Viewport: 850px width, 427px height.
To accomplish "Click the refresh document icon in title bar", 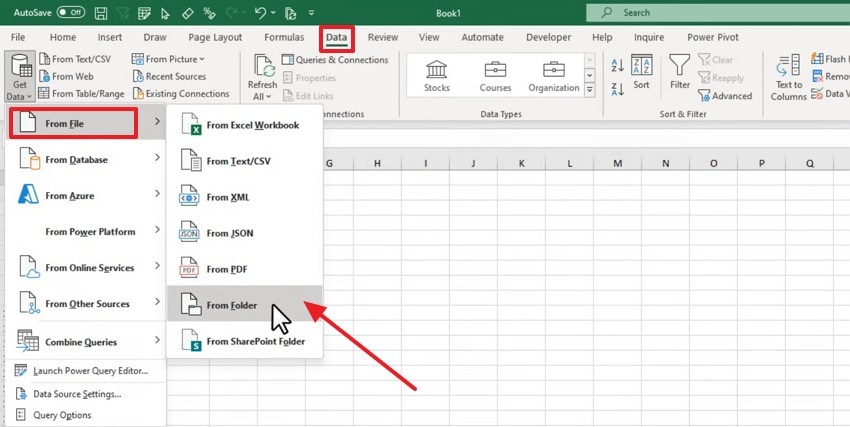I will coord(291,13).
